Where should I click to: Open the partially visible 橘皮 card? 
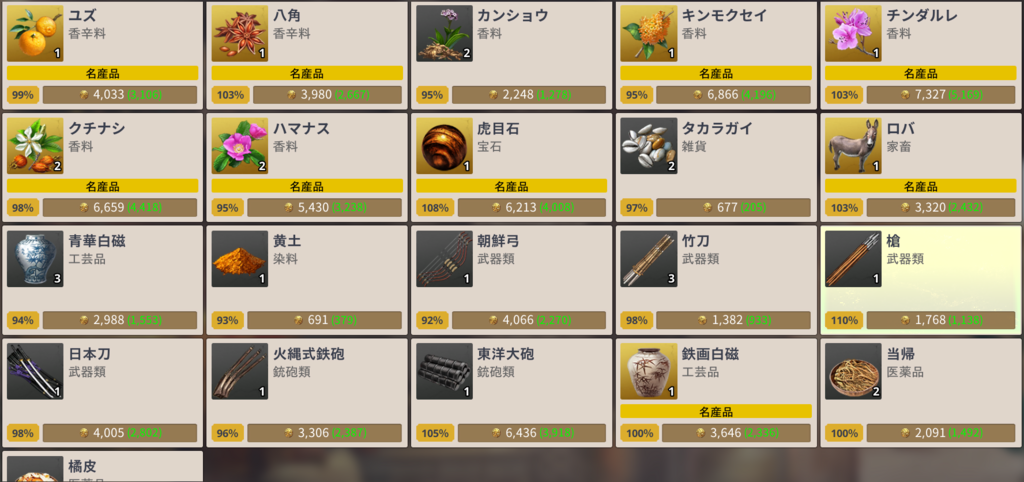pos(103,466)
